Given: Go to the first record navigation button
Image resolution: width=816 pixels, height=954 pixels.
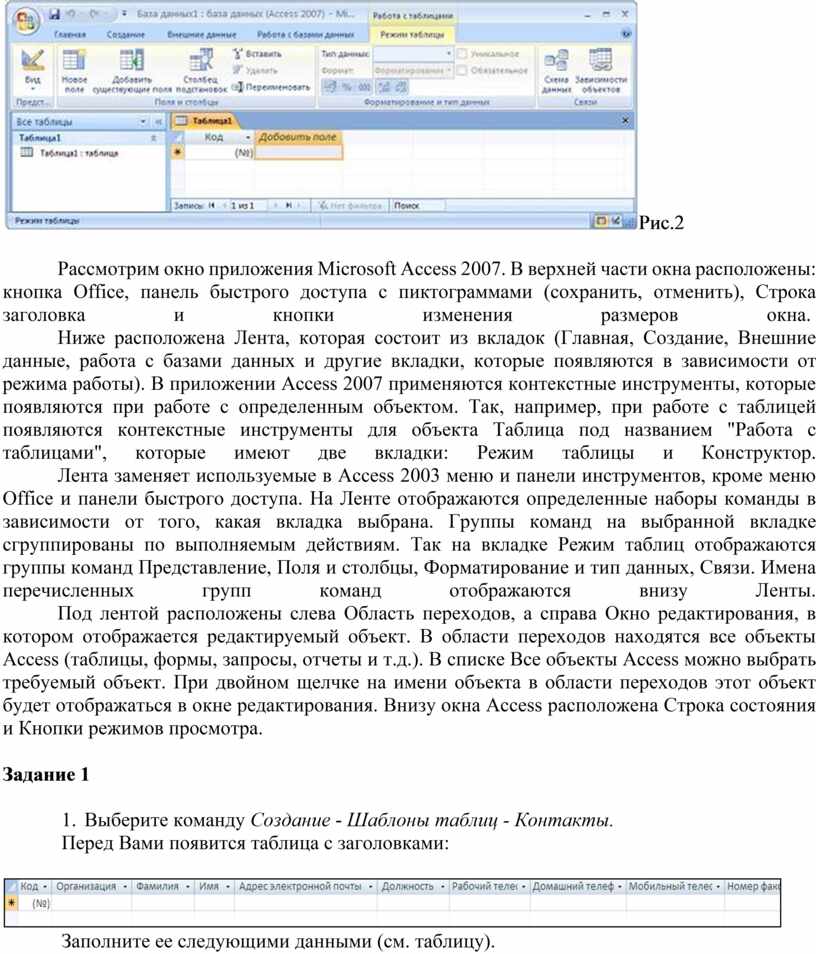Looking at the screenshot, I should coord(212,206).
